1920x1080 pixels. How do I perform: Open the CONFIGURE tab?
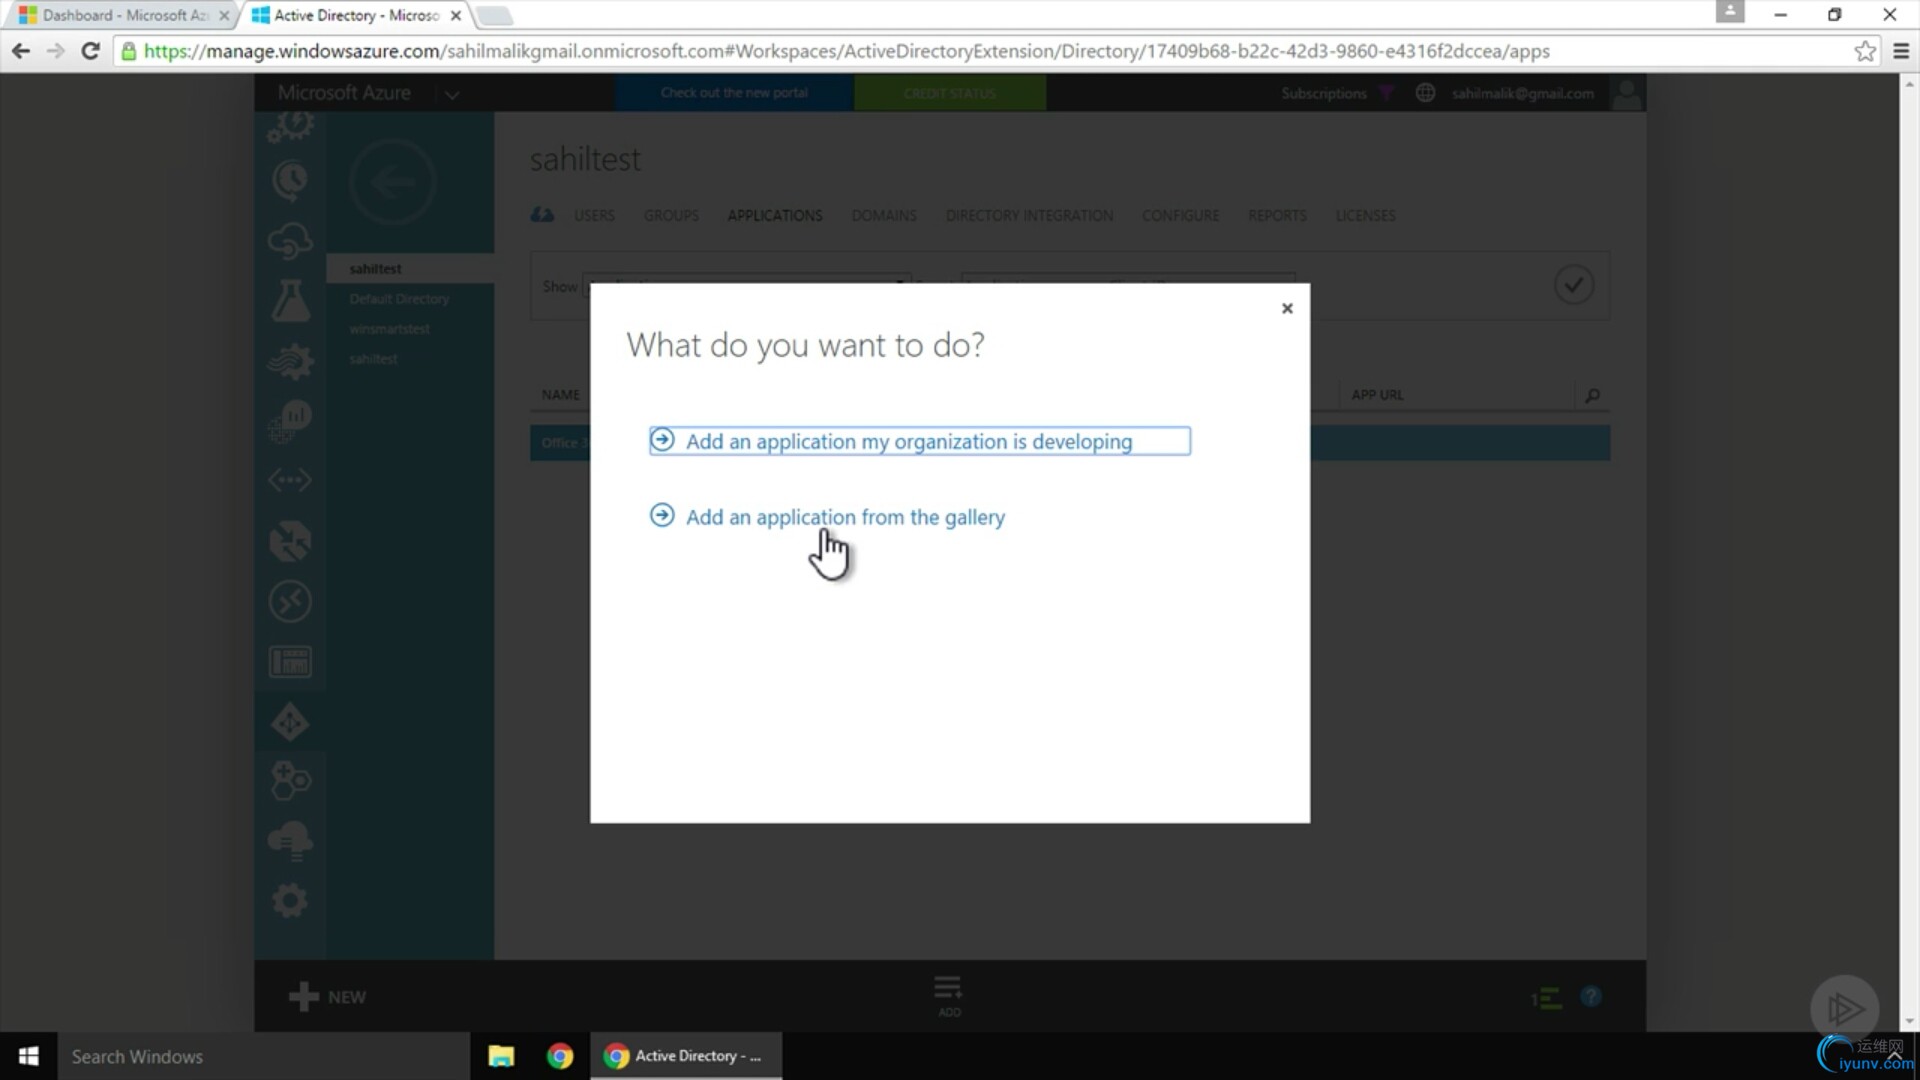(x=1180, y=215)
